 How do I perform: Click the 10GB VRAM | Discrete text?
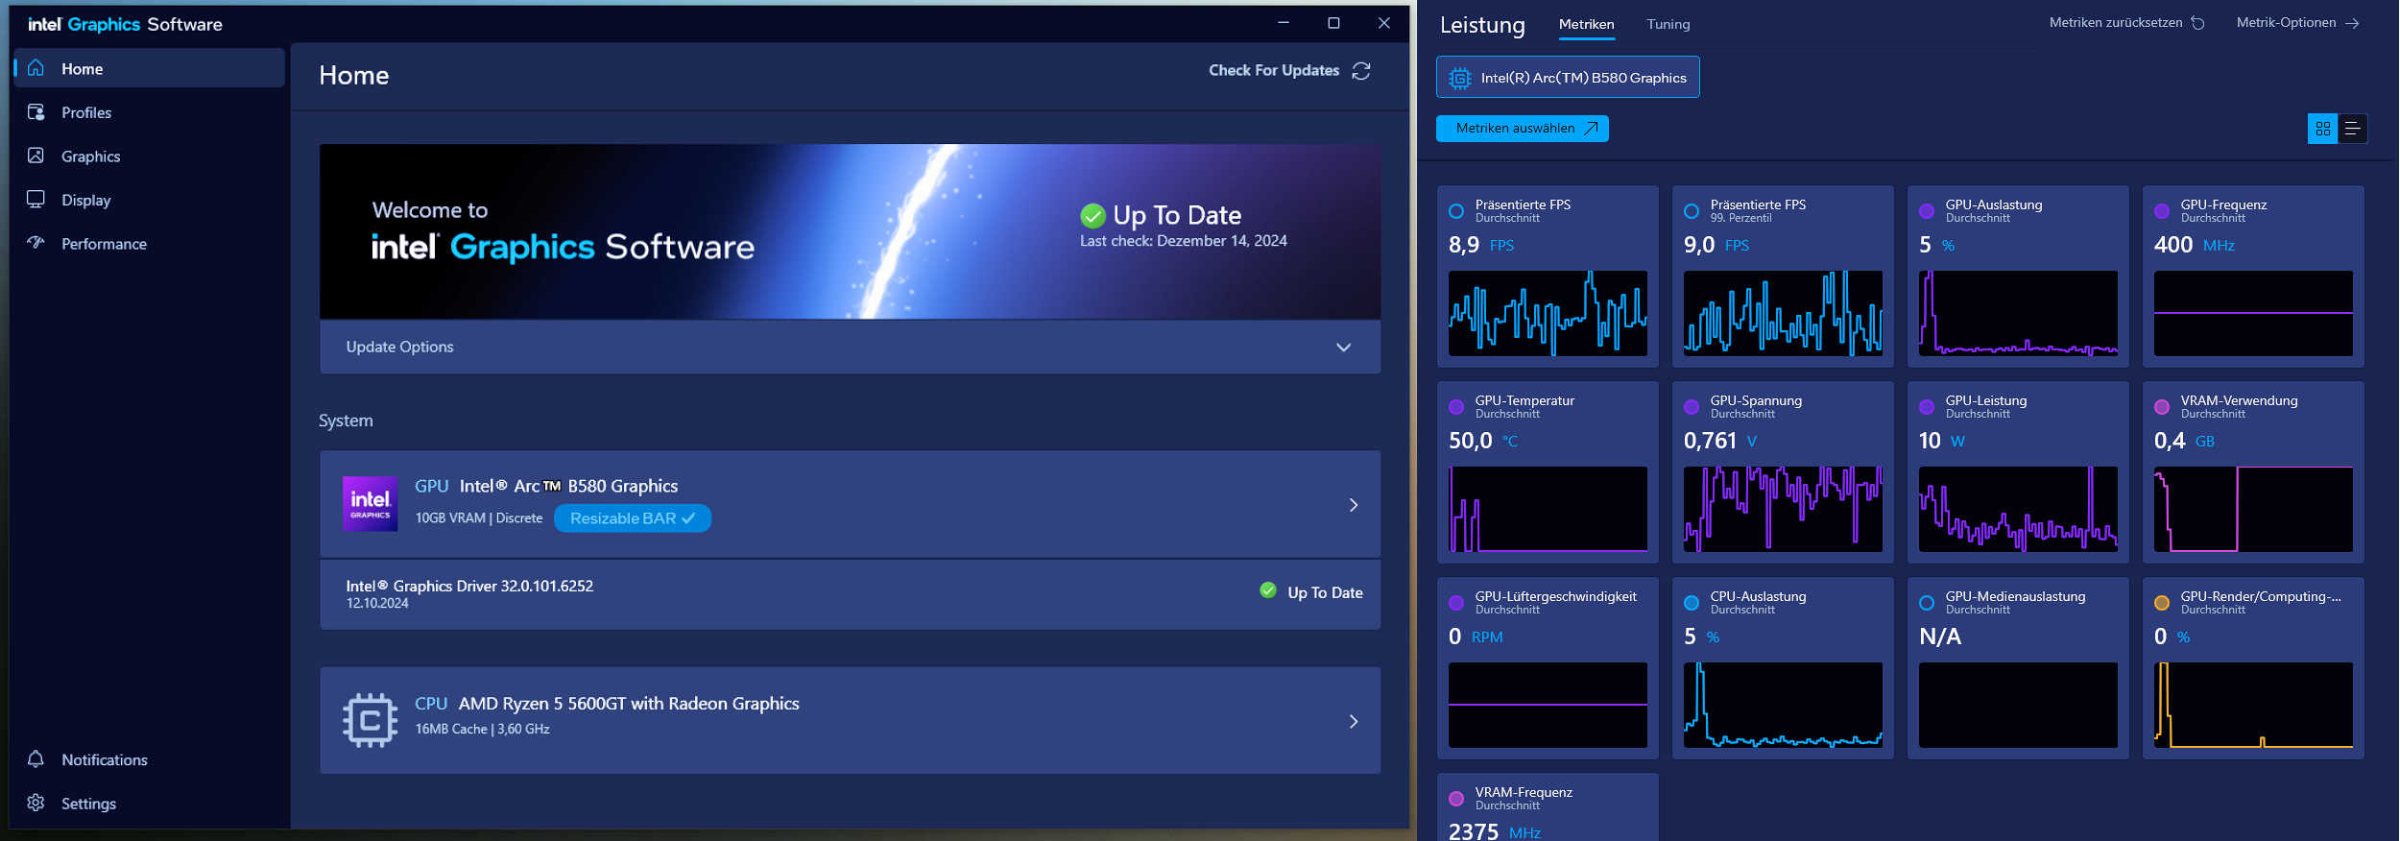(x=478, y=518)
